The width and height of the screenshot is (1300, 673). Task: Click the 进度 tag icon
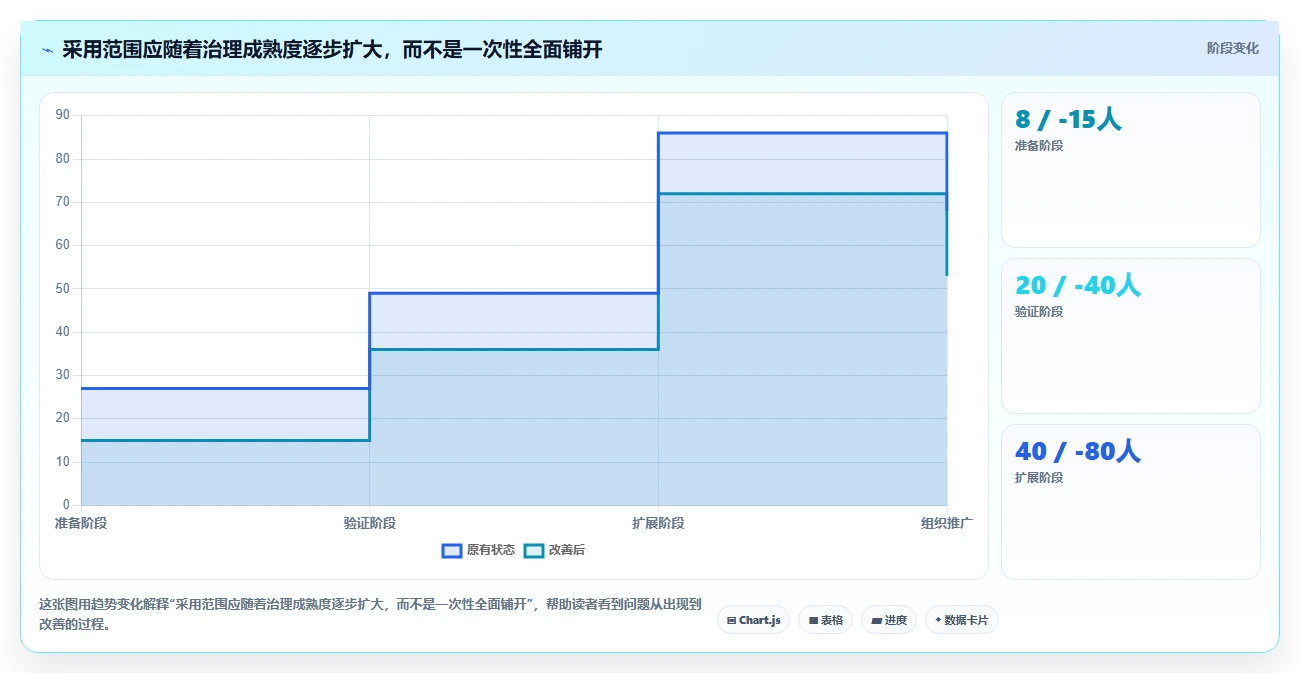[876, 621]
